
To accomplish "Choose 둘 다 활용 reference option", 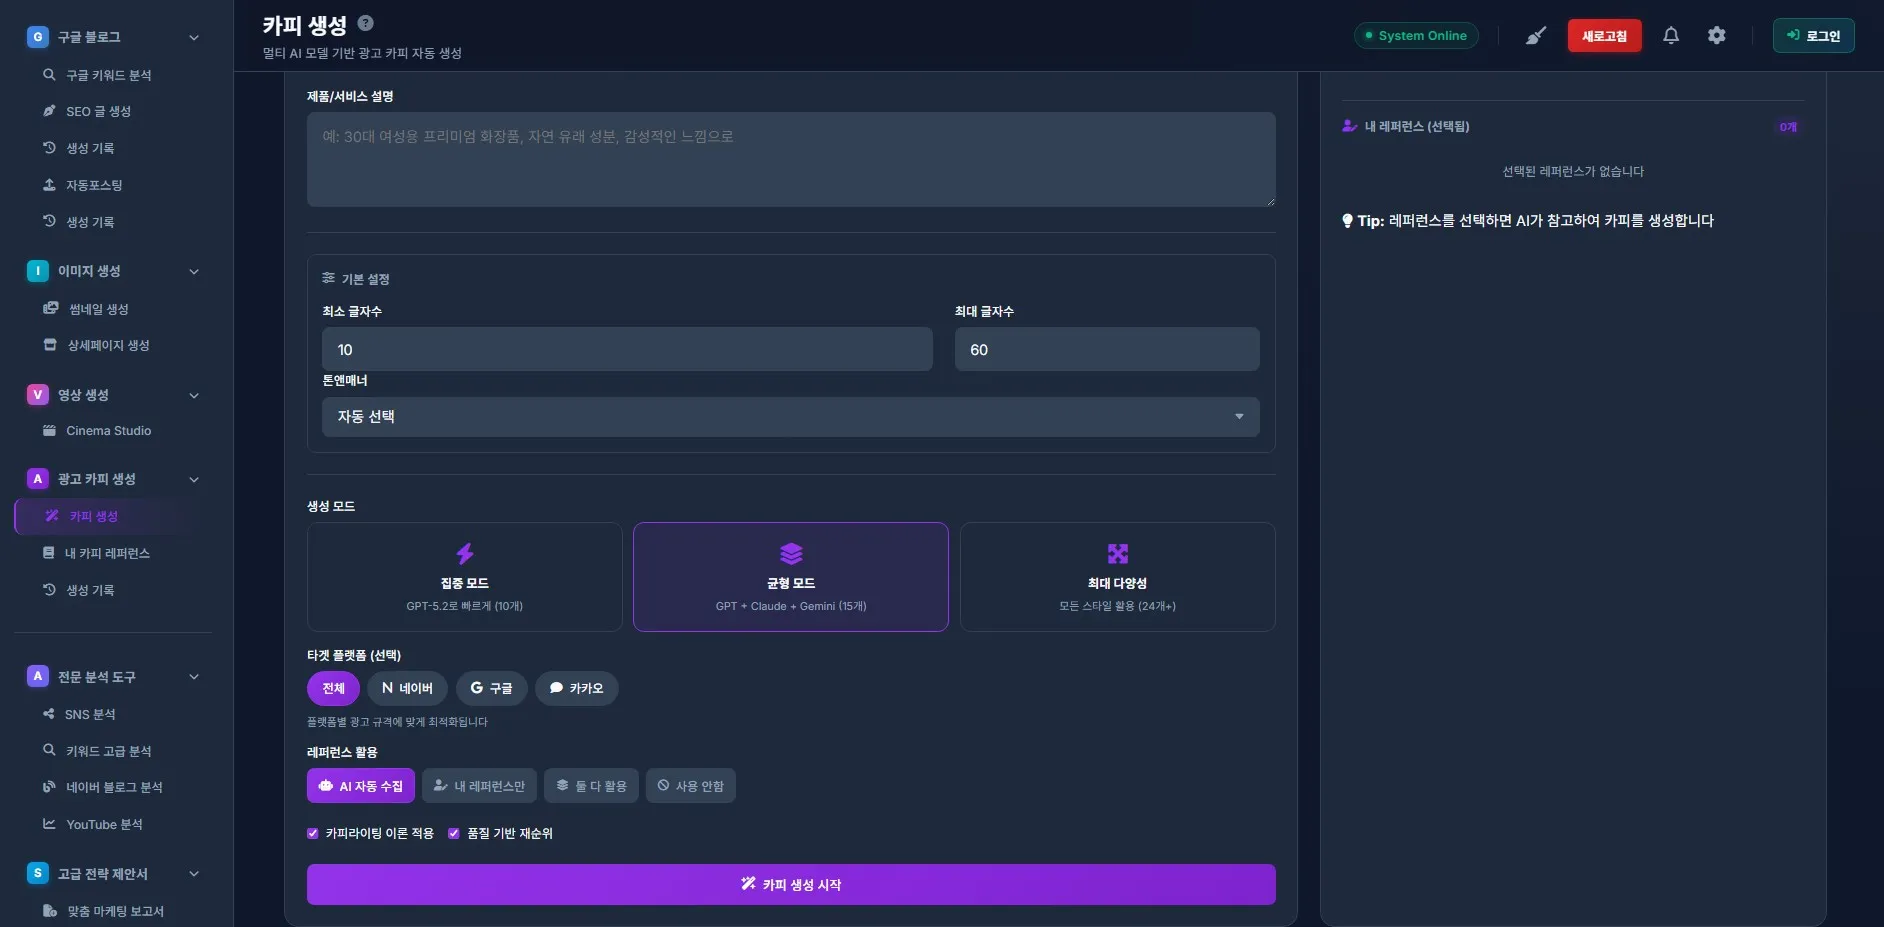I will 591,786.
